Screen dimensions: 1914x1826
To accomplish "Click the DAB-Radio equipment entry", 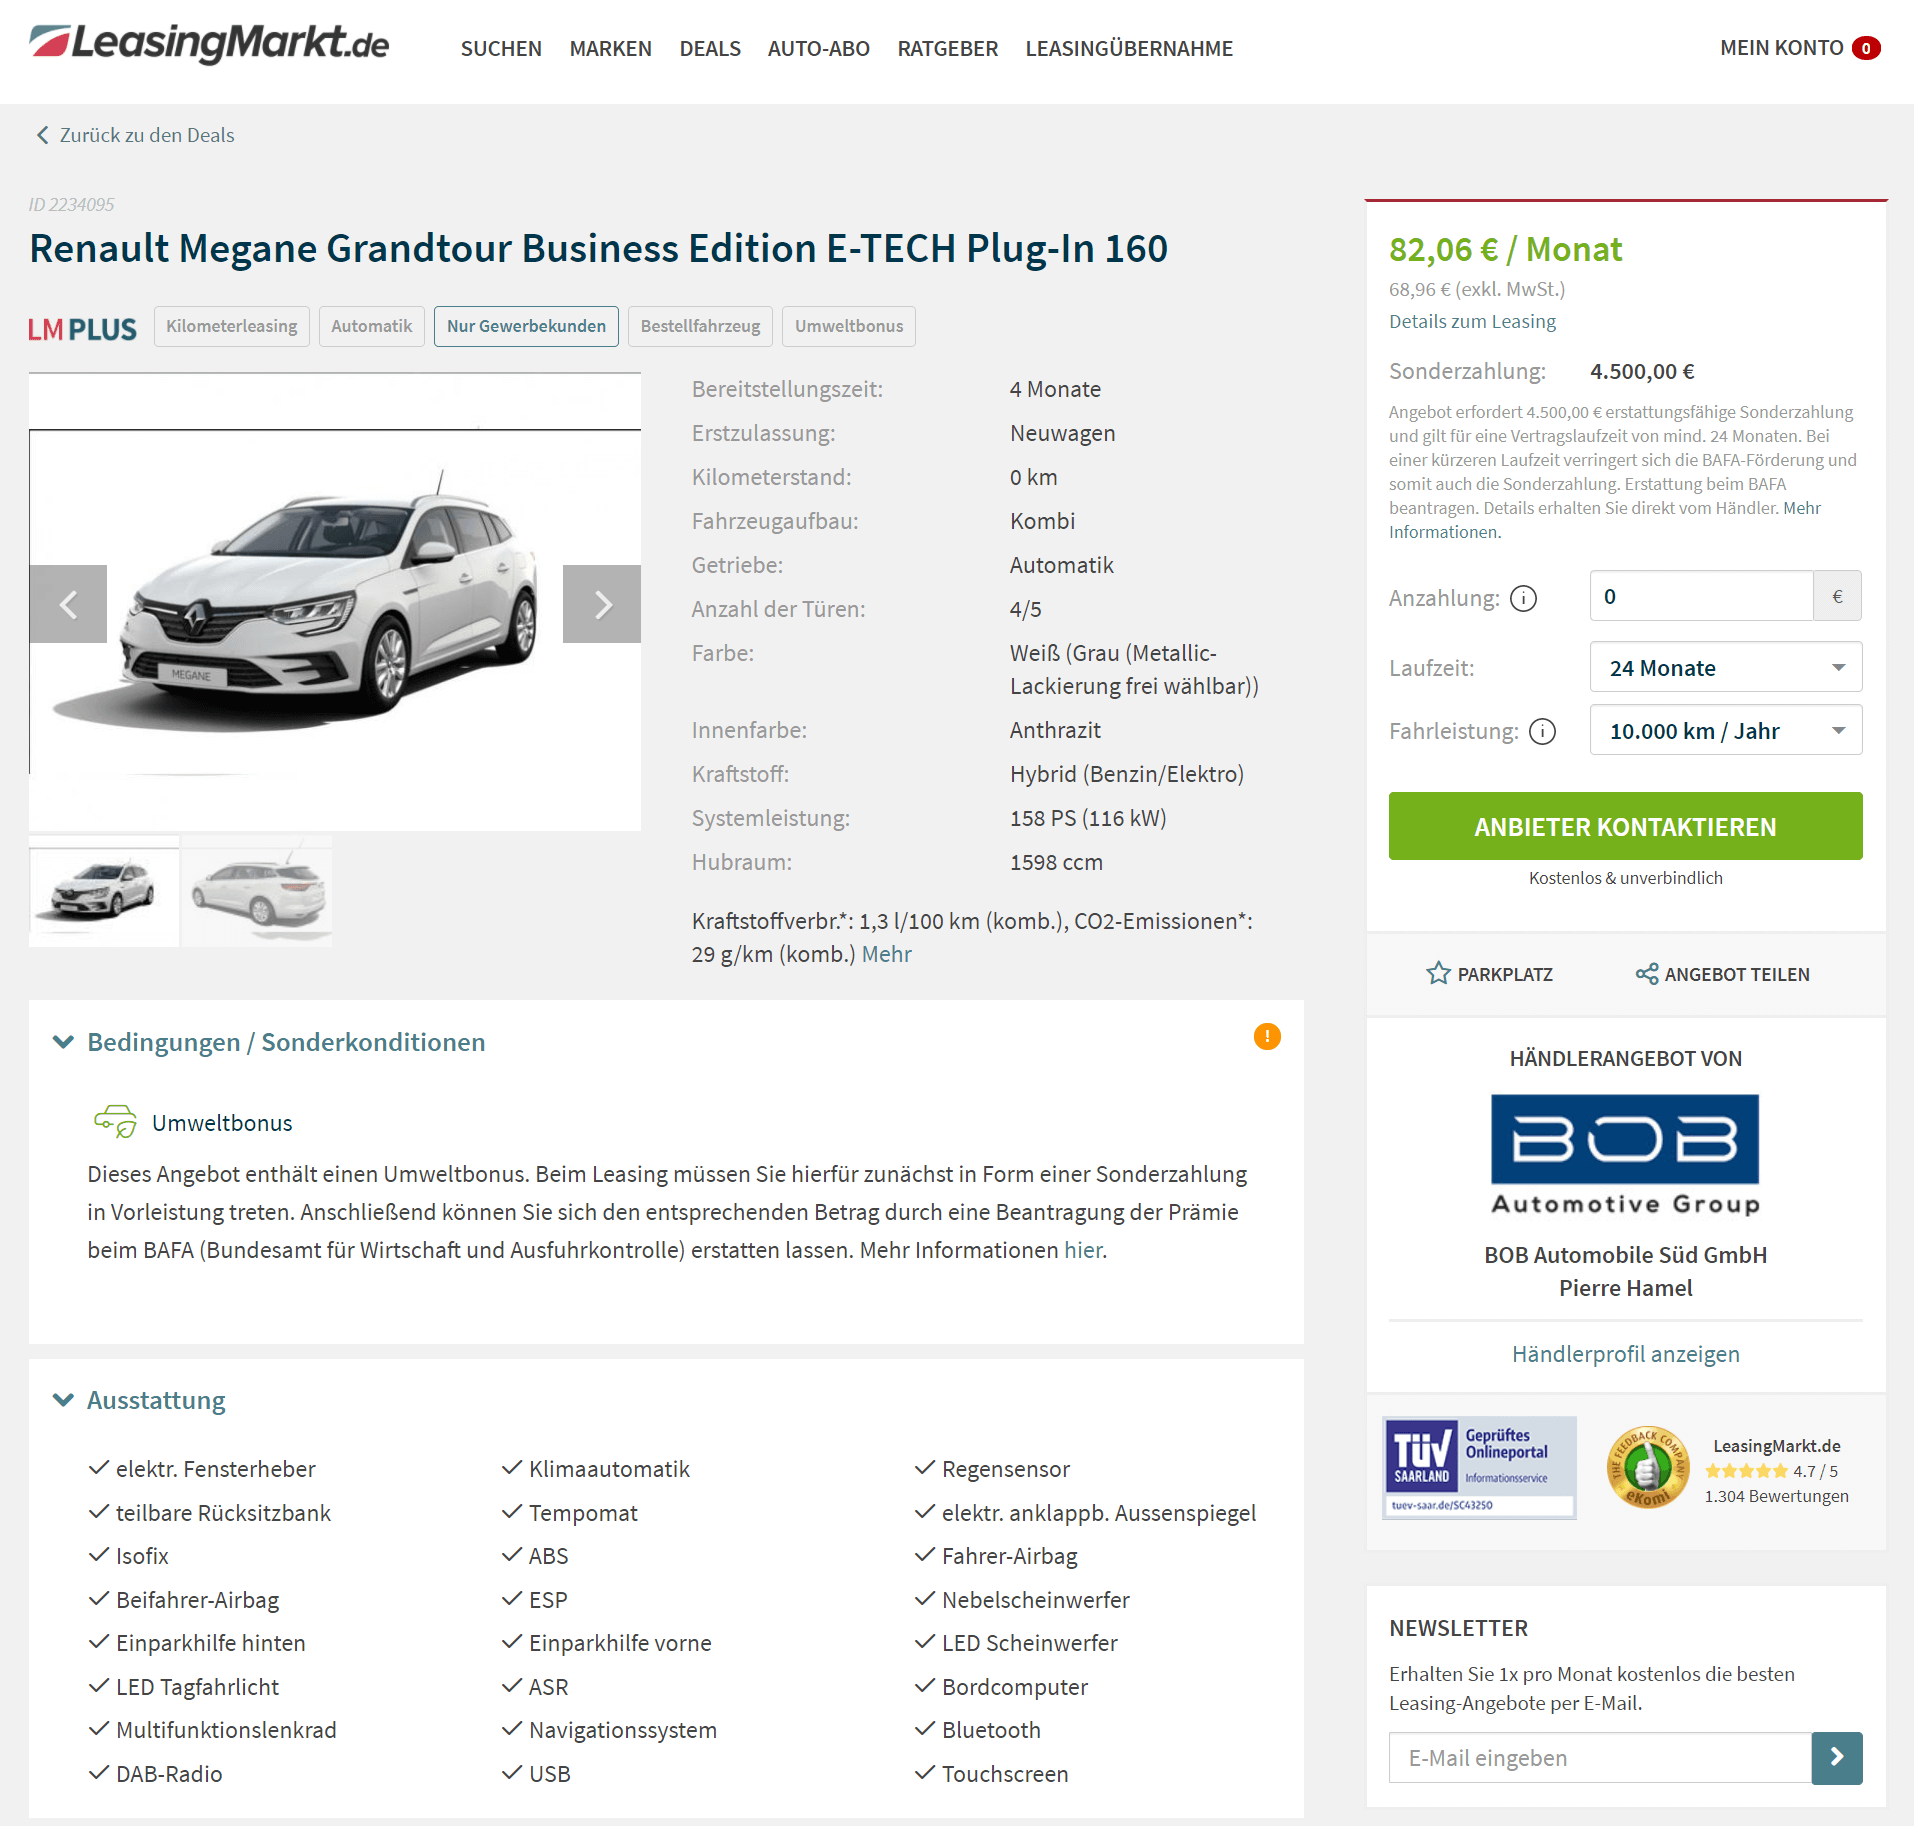I will pyautogui.click(x=169, y=1774).
